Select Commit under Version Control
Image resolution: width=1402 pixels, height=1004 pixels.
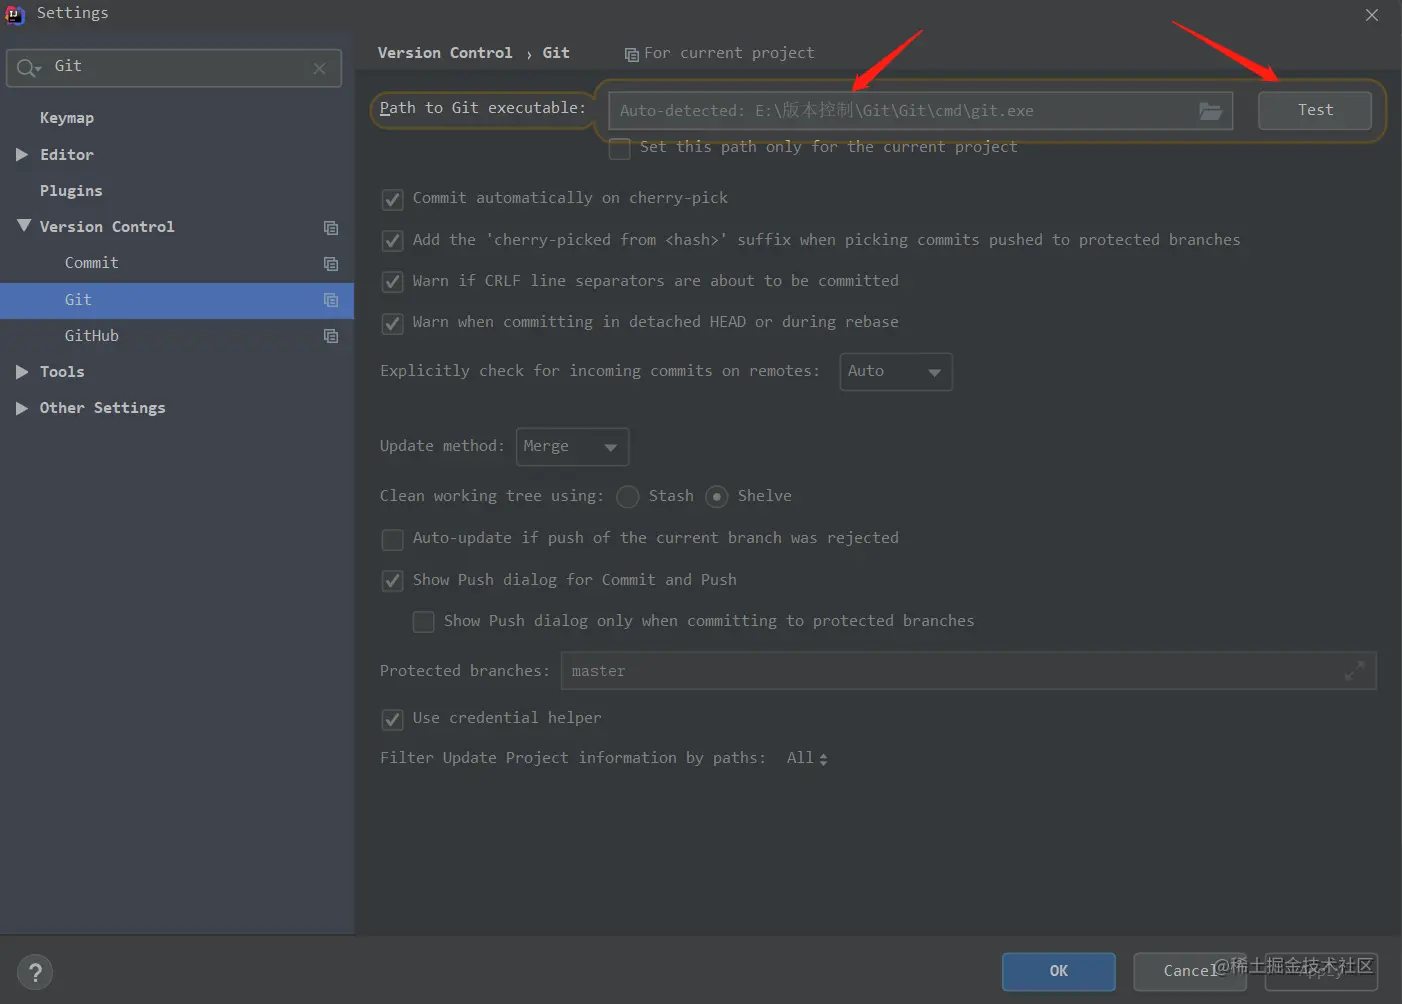click(92, 263)
